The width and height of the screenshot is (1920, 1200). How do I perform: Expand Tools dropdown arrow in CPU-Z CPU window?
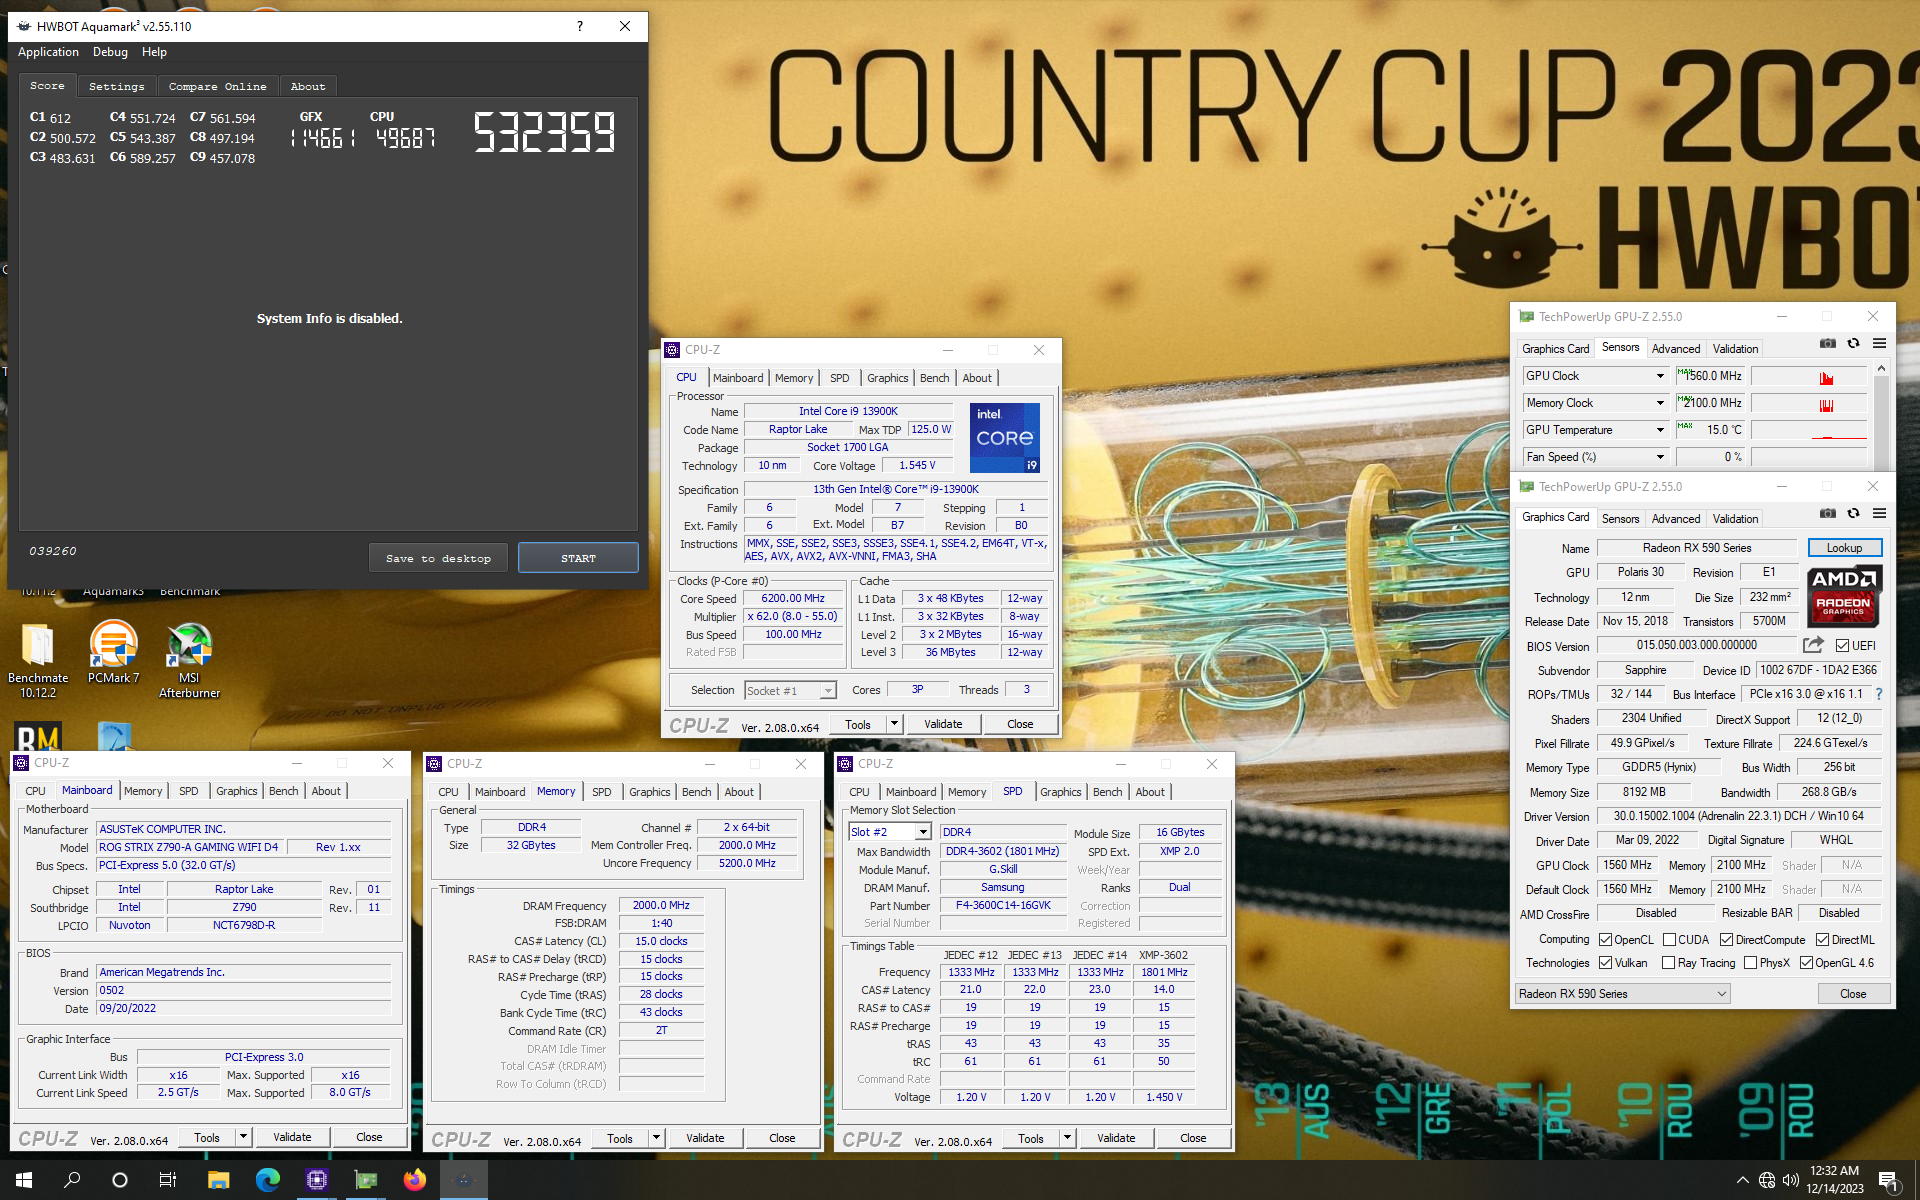pyautogui.click(x=894, y=724)
